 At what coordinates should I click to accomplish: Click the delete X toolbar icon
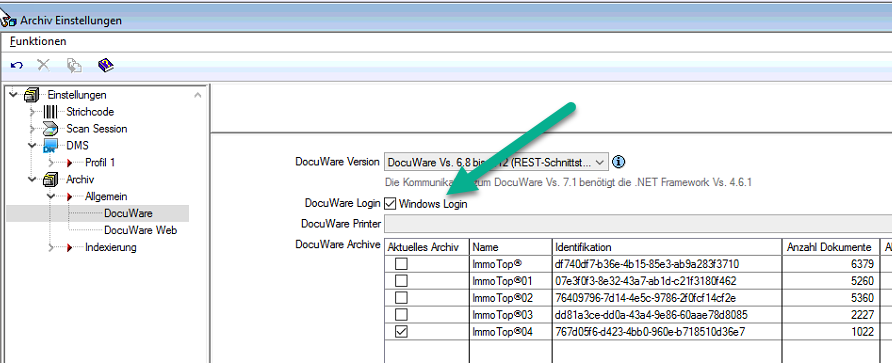pos(44,65)
